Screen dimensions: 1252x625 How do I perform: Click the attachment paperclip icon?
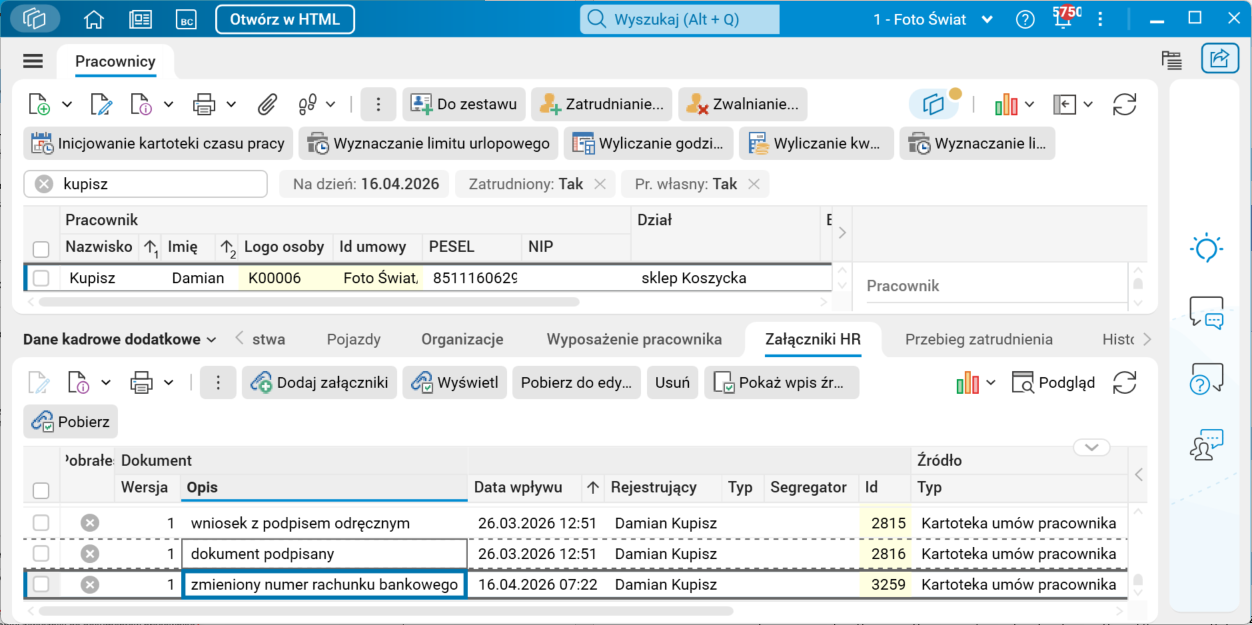point(267,104)
